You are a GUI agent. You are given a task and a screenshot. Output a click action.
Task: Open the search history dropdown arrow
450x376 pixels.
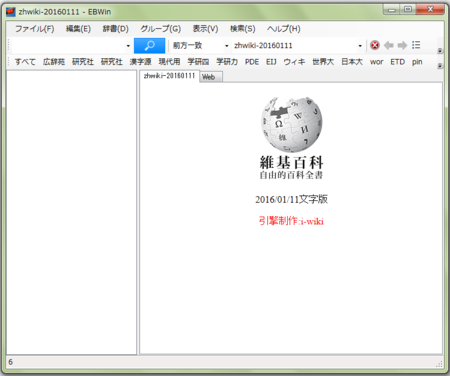pos(128,46)
